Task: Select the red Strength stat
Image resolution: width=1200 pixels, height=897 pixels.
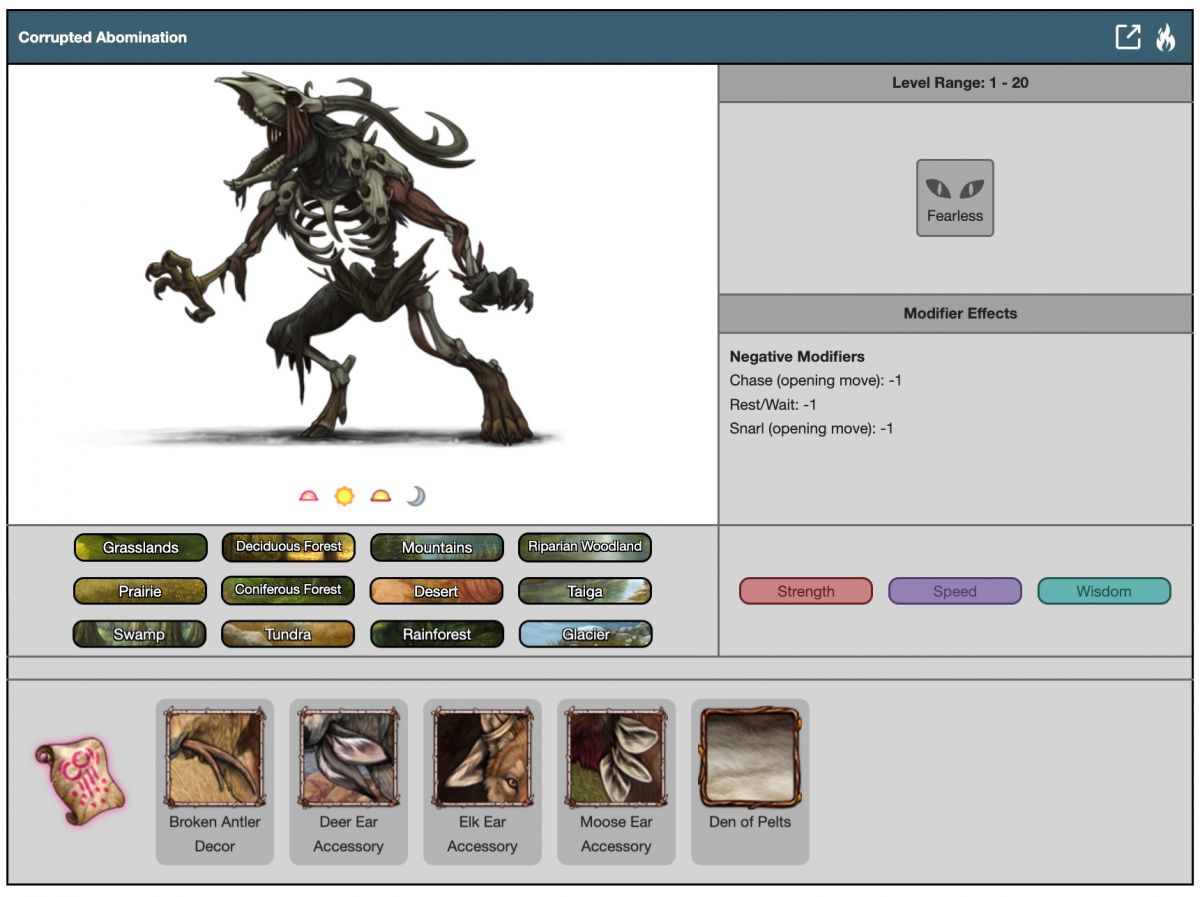Action: [806, 591]
